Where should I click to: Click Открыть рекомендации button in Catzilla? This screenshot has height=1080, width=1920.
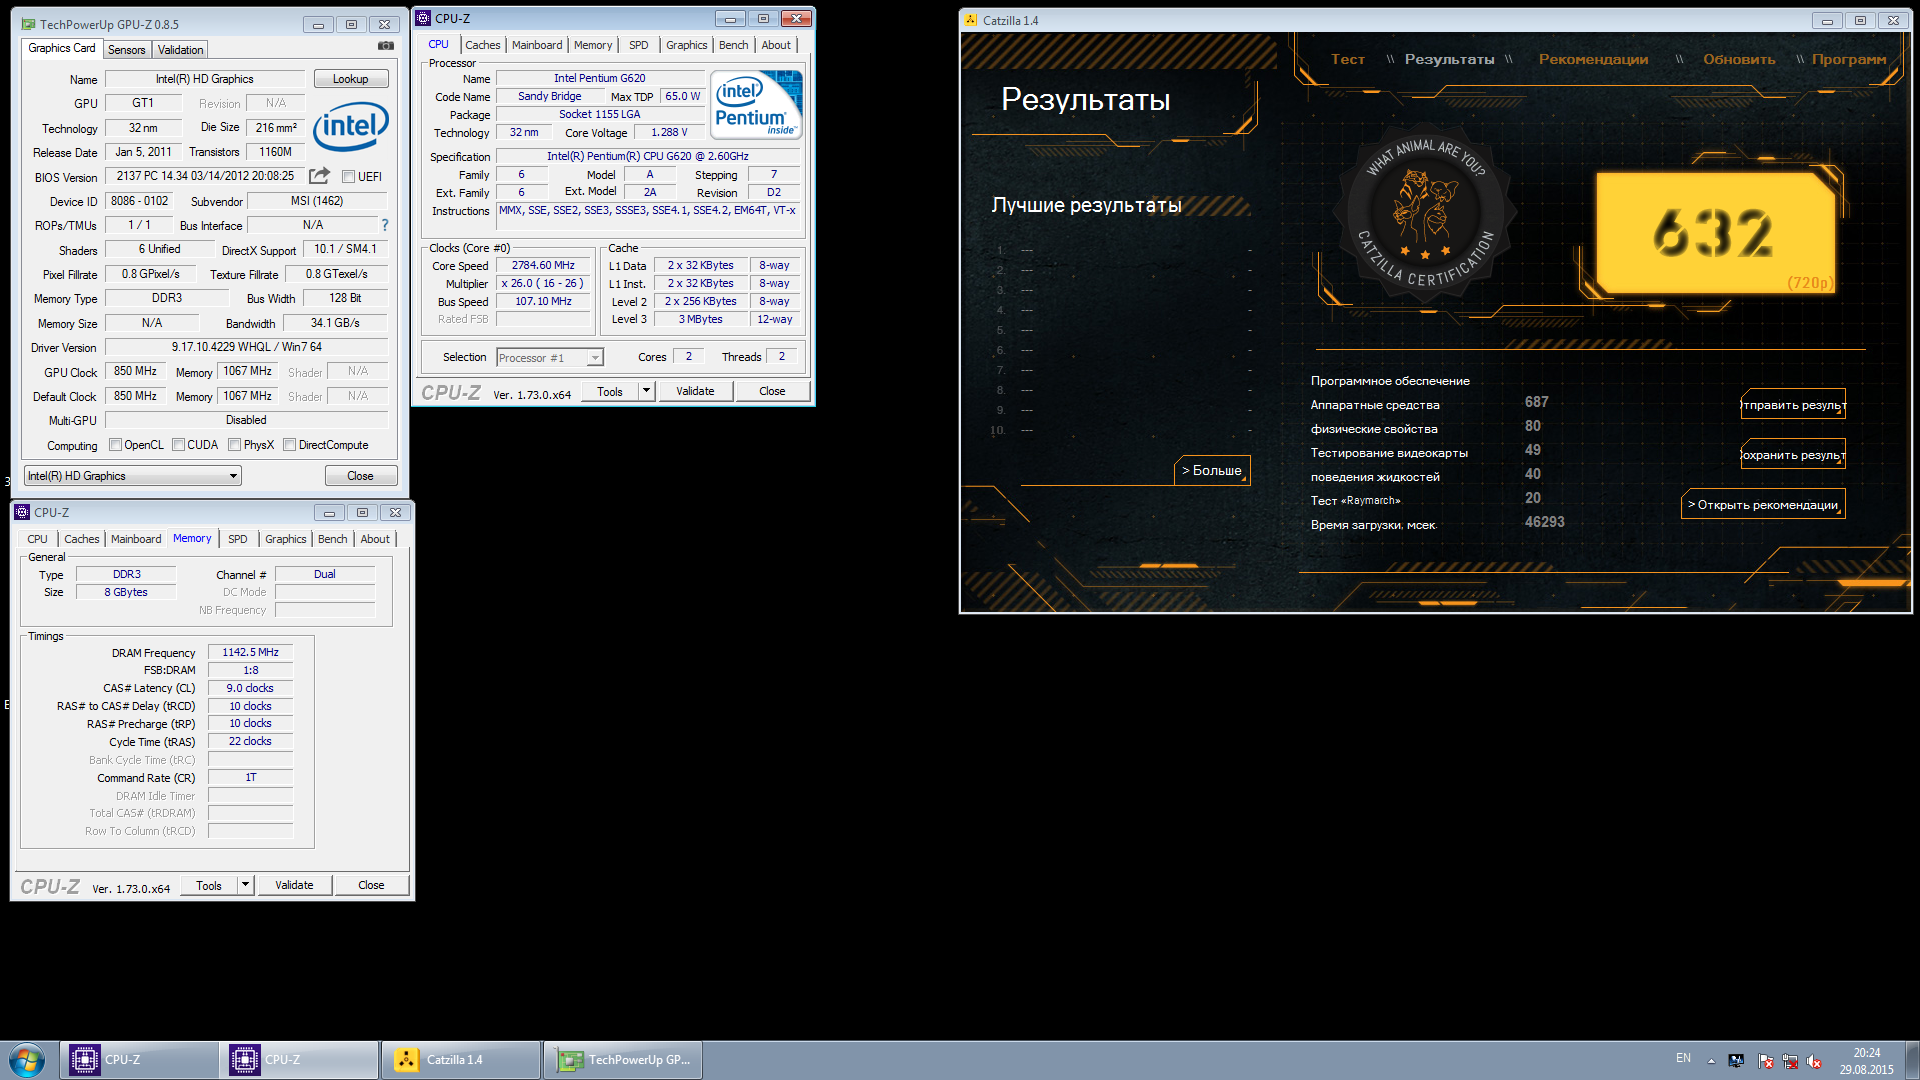click(1763, 504)
